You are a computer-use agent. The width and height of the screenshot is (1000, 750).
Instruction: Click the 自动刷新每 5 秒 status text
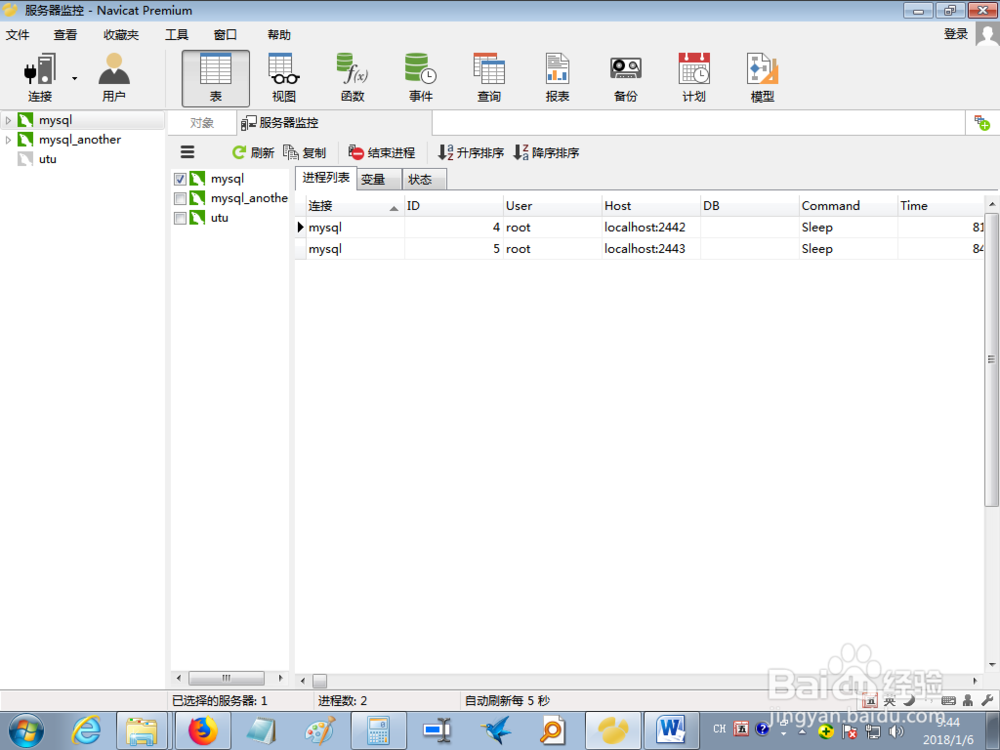(507, 701)
